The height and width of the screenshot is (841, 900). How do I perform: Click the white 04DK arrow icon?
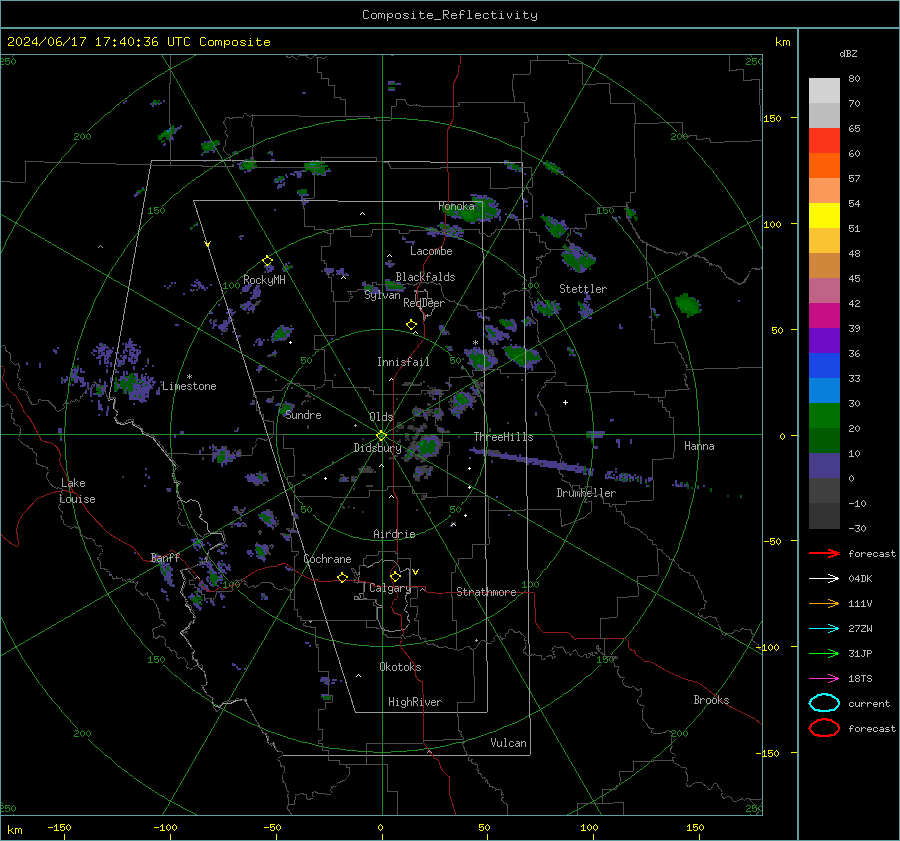pos(824,579)
